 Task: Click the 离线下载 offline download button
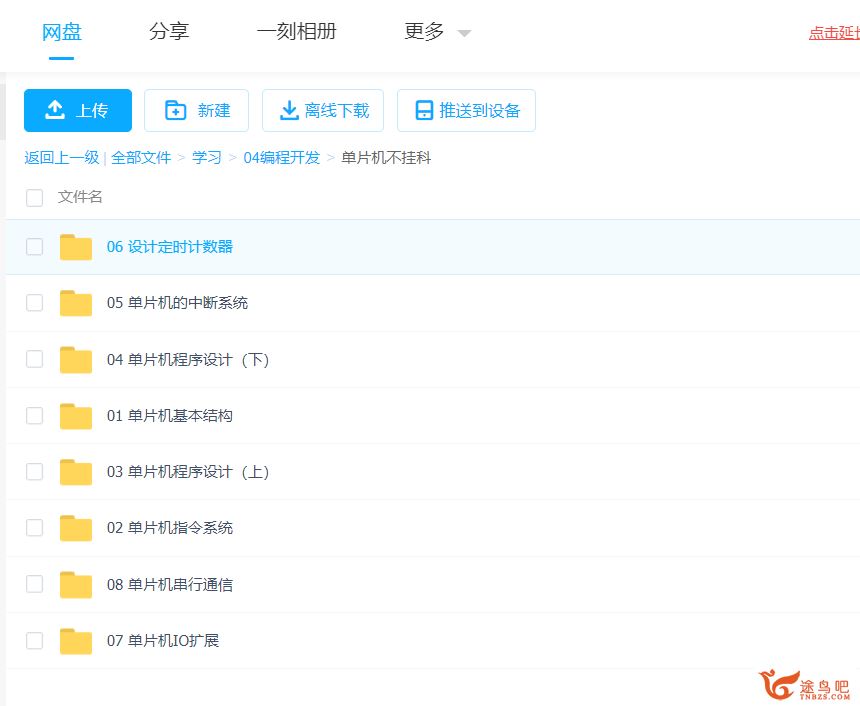[323, 110]
